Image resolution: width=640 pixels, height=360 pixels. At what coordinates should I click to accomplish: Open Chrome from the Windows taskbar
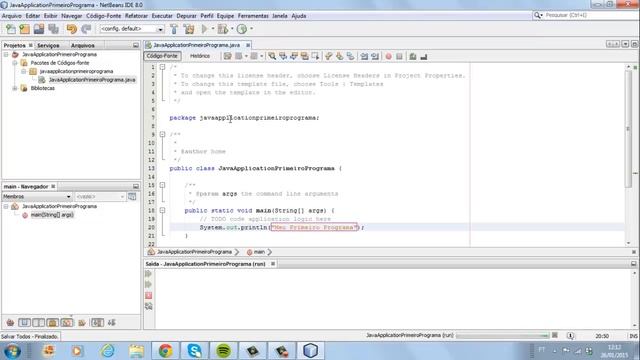[x=165, y=351]
